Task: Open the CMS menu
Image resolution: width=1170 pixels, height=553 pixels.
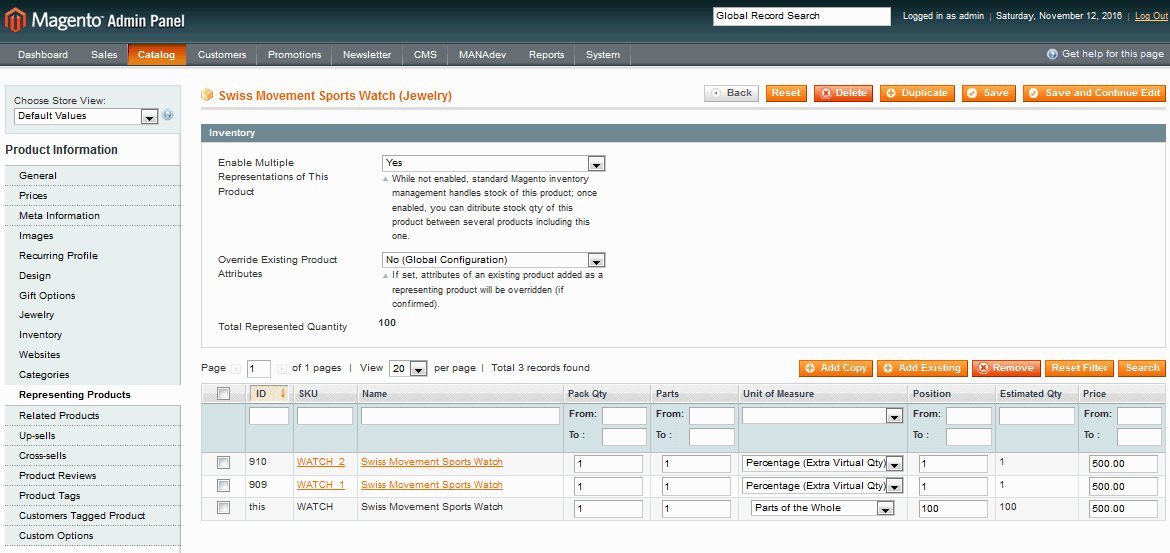Action: (x=425, y=54)
